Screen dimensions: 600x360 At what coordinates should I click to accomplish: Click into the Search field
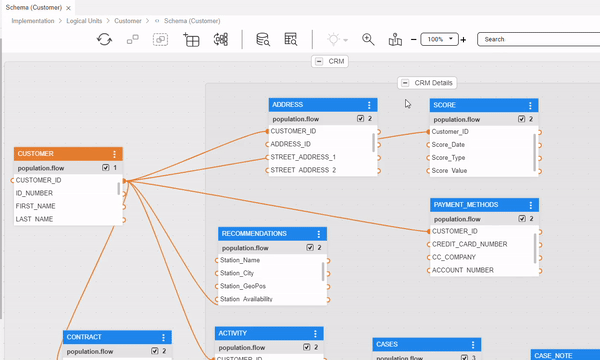pyautogui.click(x=539, y=39)
